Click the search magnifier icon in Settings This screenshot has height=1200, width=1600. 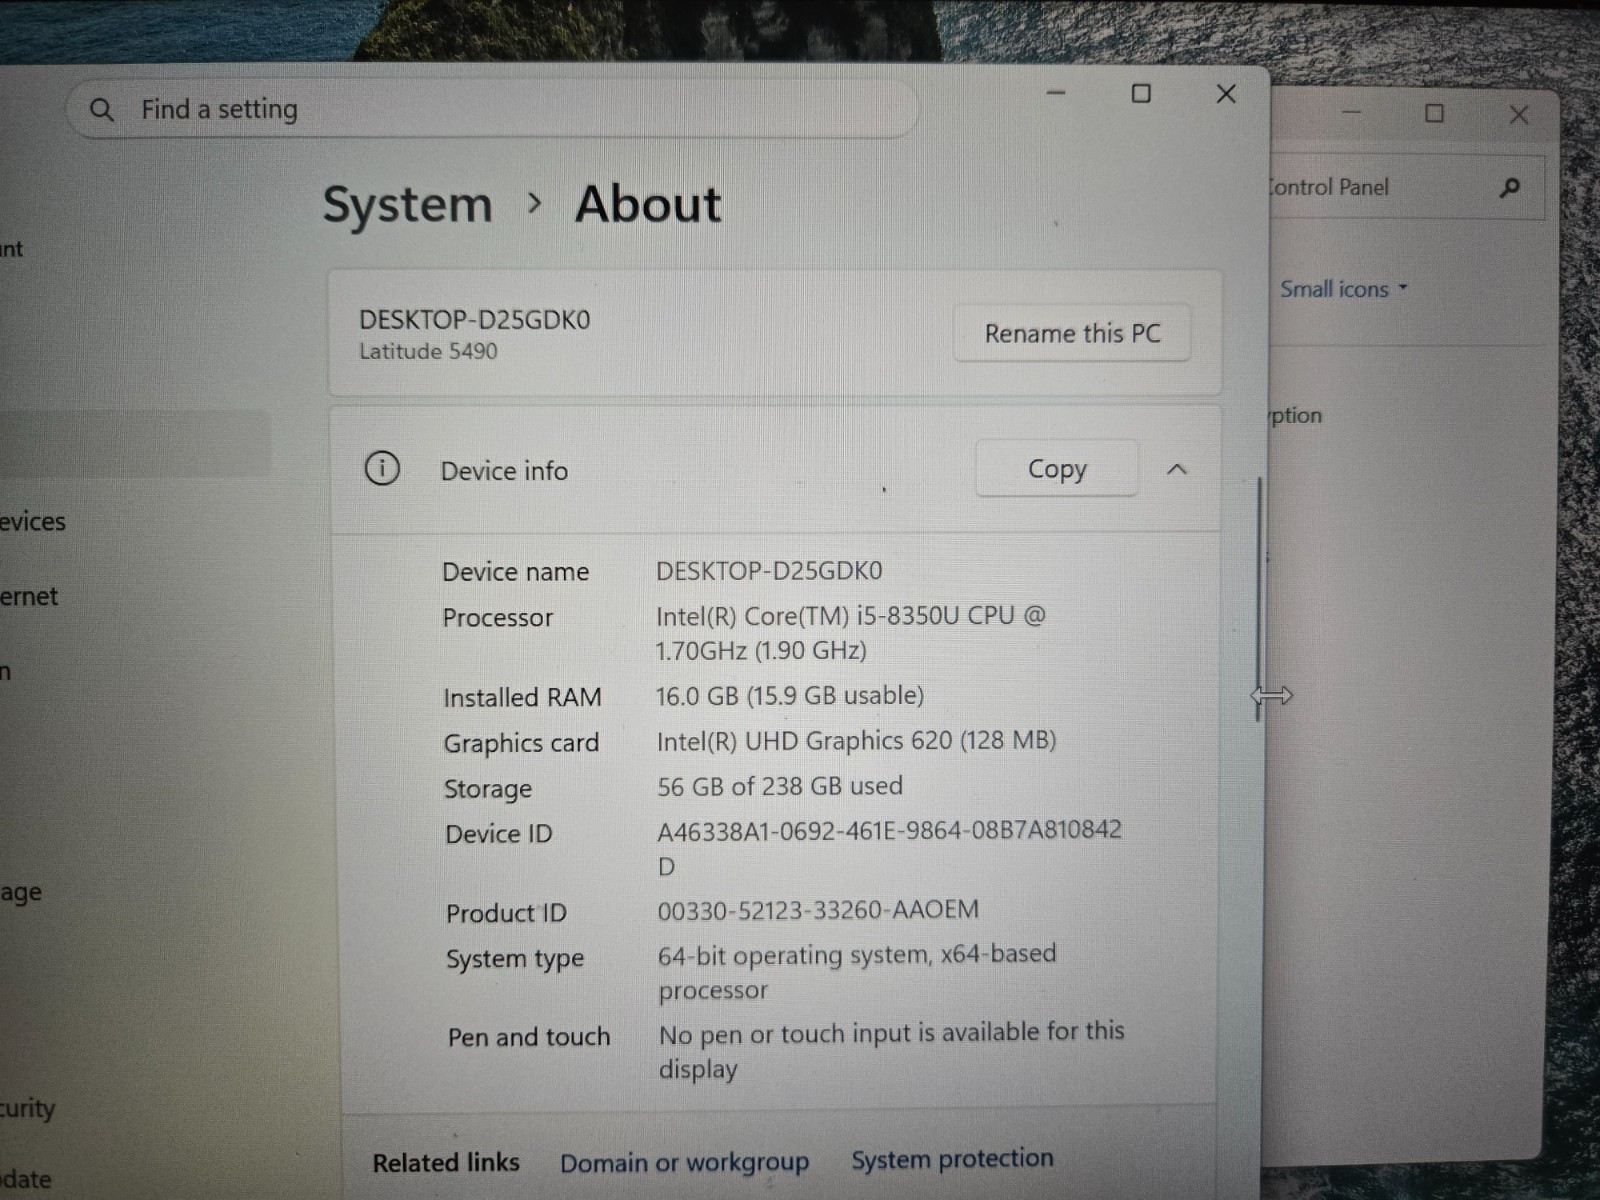click(101, 109)
